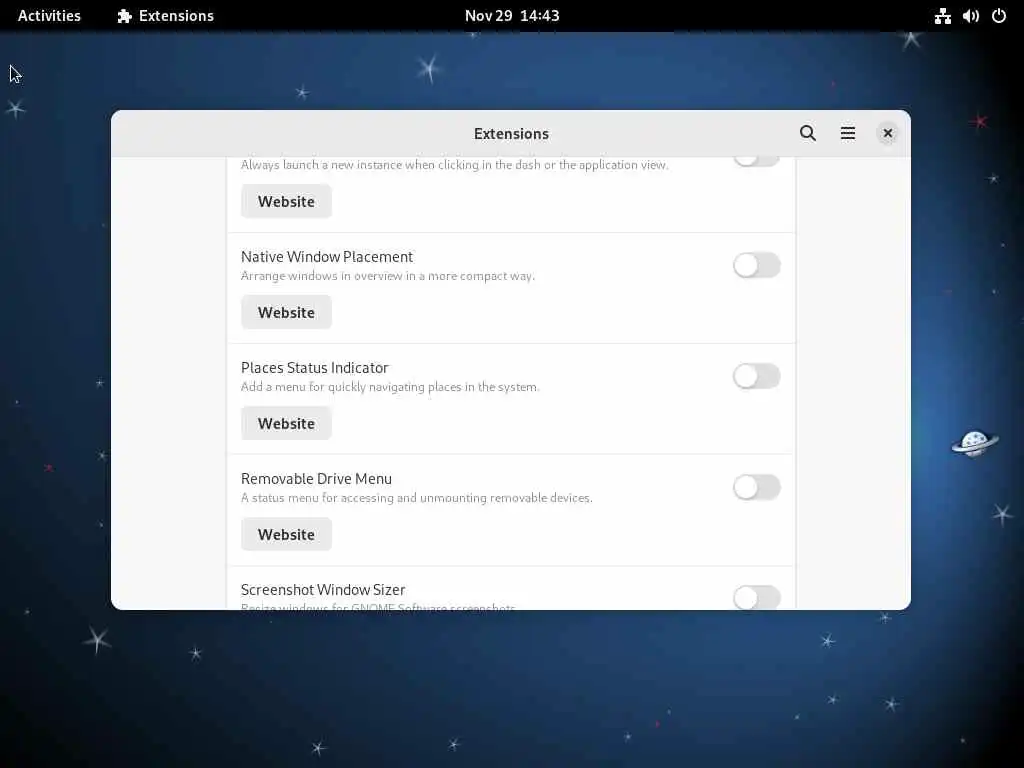The height and width of the screenshot is (768, 1024).
Task: Open search in Extensions header
Action: (x=808, y=133)
